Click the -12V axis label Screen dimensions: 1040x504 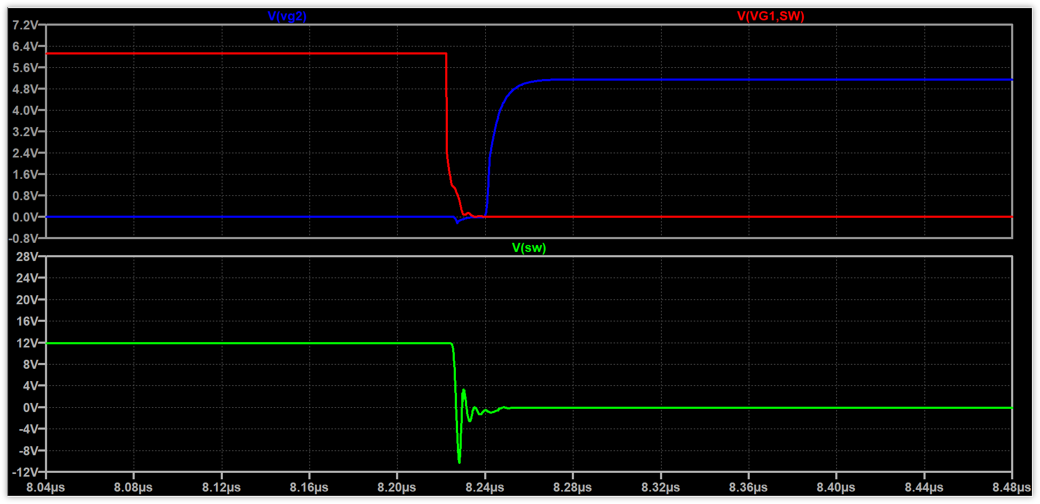pyautogui.click(x=27, y=472)
